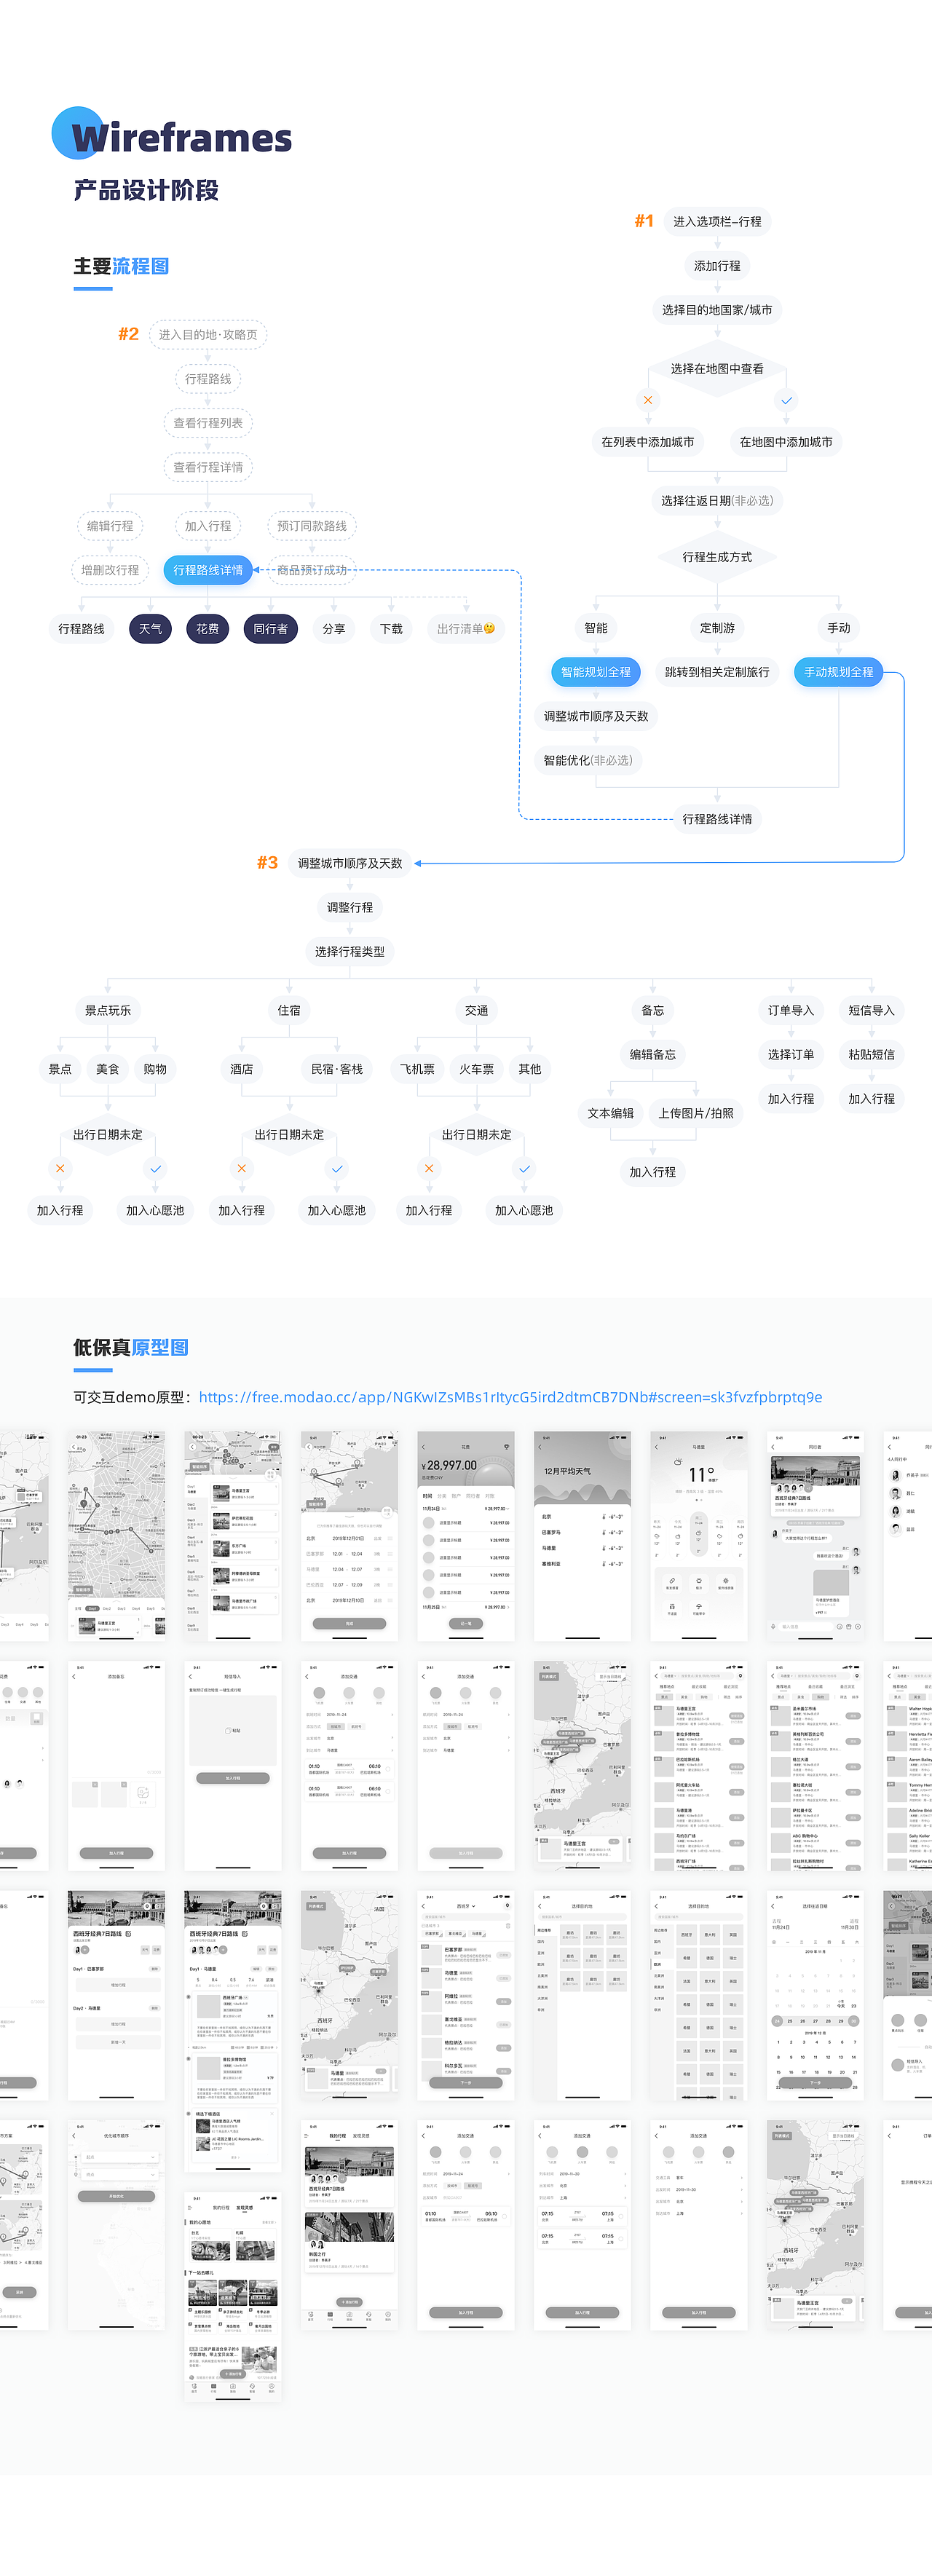Click the dark 同行者 pill
932x2576 pixels.
tap(271, 629)
